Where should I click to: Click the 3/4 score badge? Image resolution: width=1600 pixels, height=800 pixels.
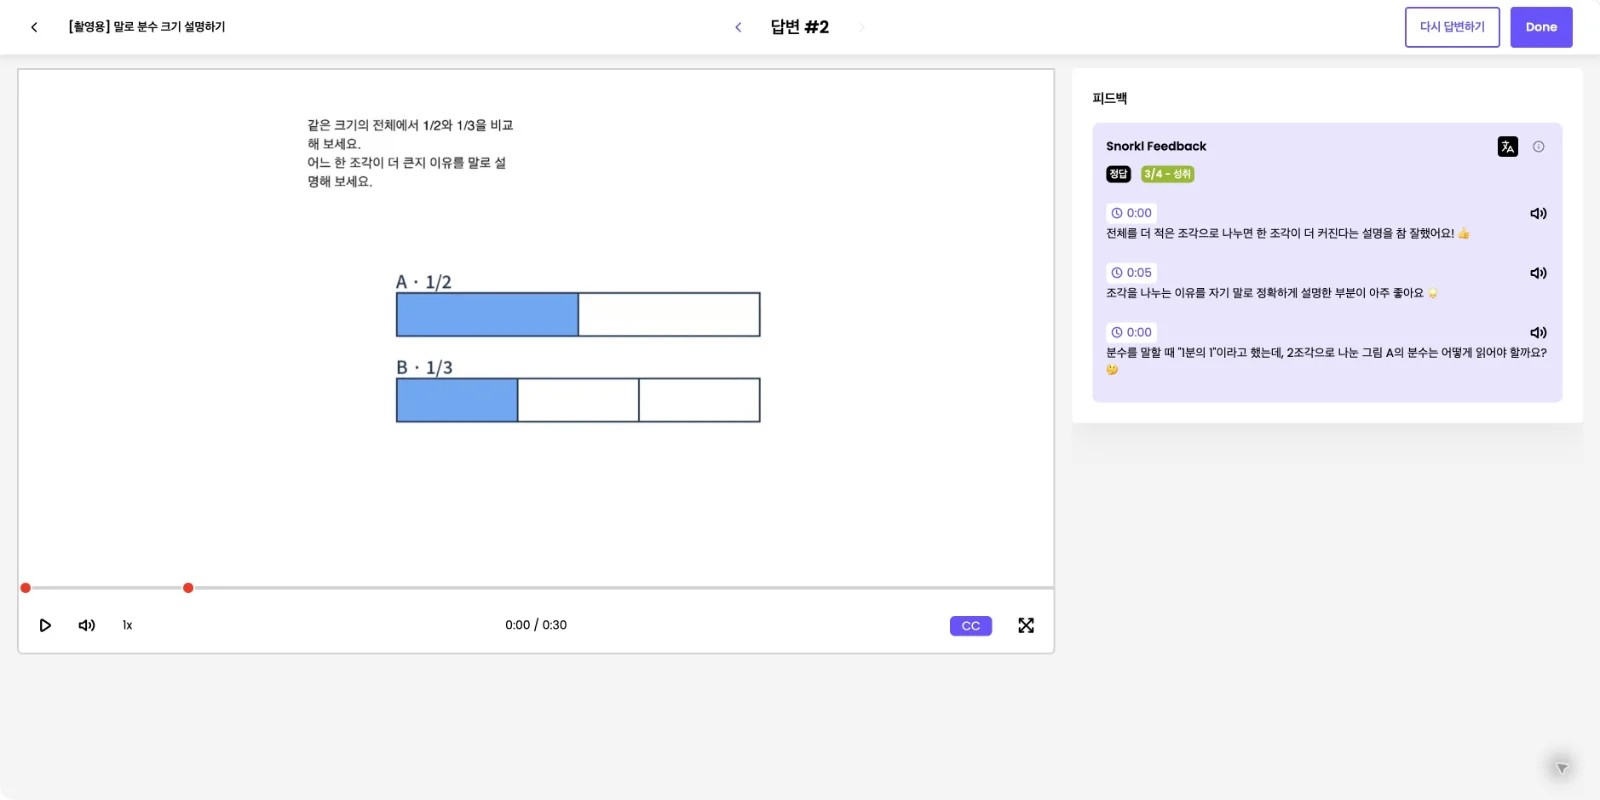tap(1168, 174)
